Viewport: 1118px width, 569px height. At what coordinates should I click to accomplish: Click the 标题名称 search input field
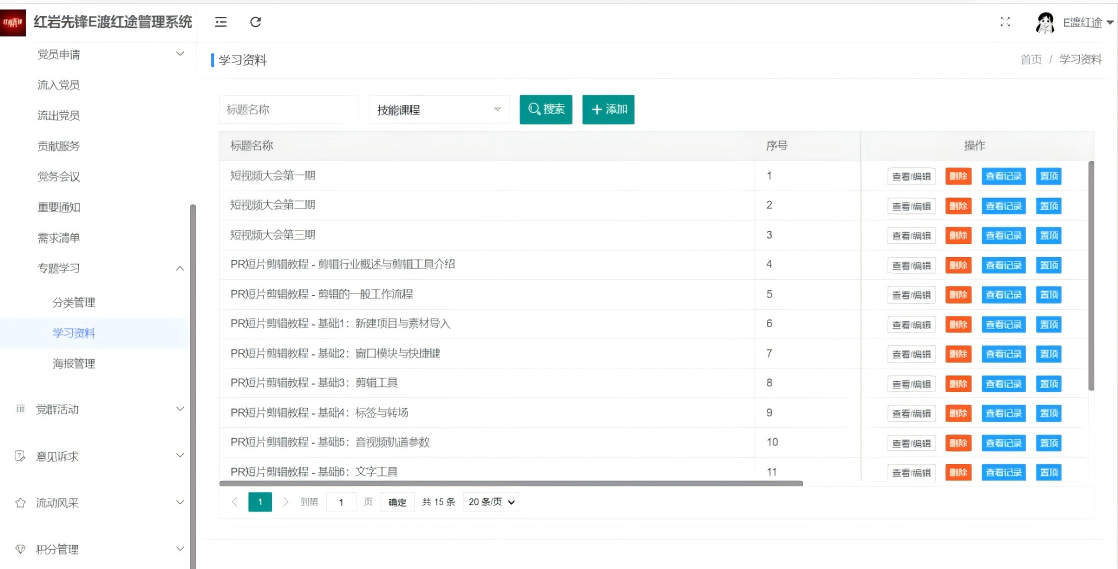(x=288, y=110)
